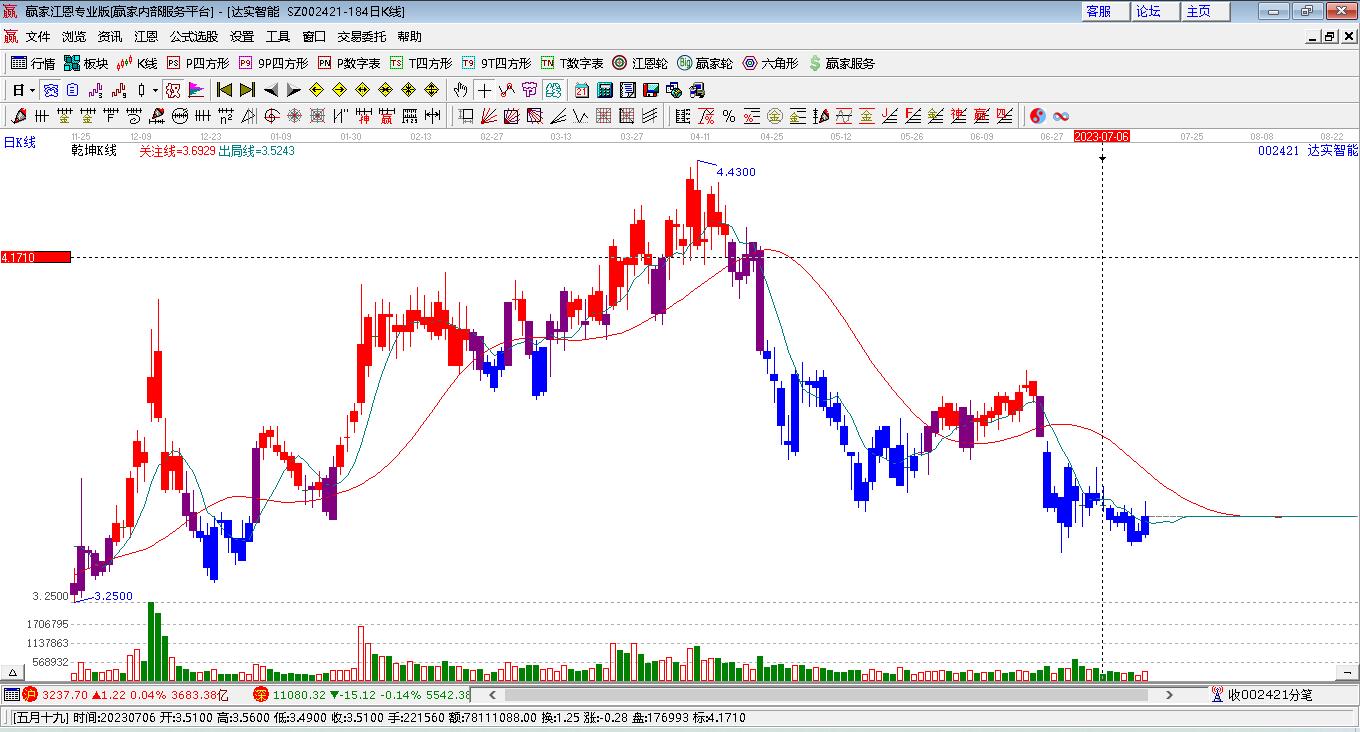Launch the 江恩轮 Gann wheel
The image size is (1360, 732).
pos(640,63)
